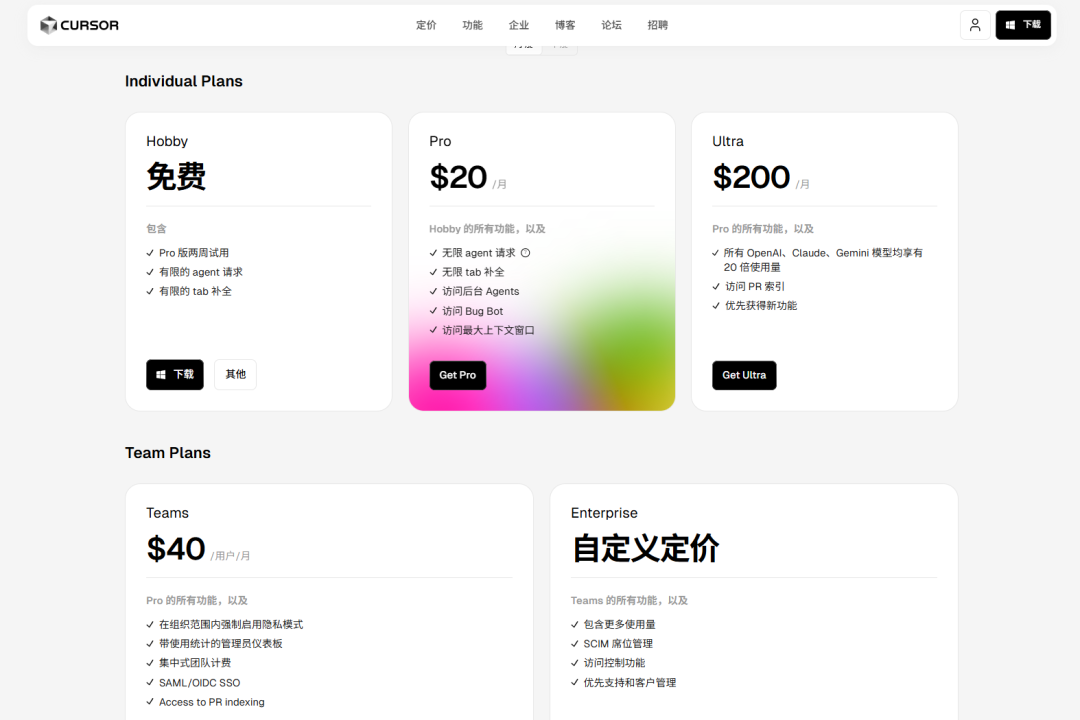Click the '访问最大上下文窗口' feature text
Image resolution: width=1080 pixels, height=720 pixels.
click(x=488, y=331)
